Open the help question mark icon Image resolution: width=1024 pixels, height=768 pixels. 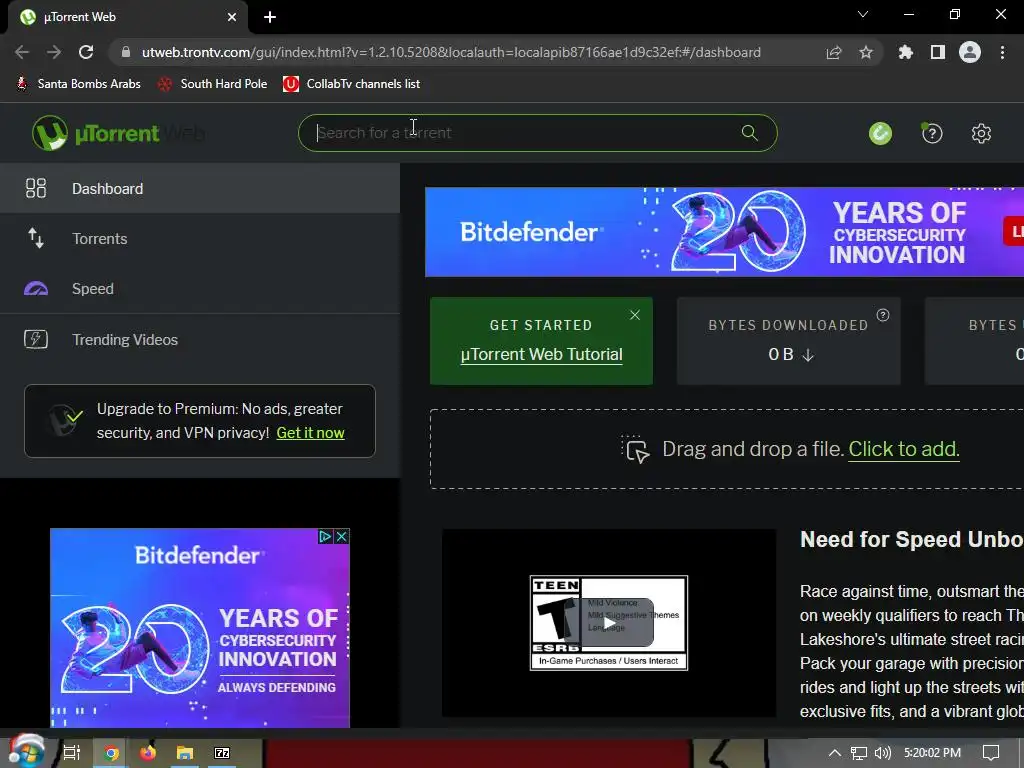pyautogui.click(x=931, y=133)
